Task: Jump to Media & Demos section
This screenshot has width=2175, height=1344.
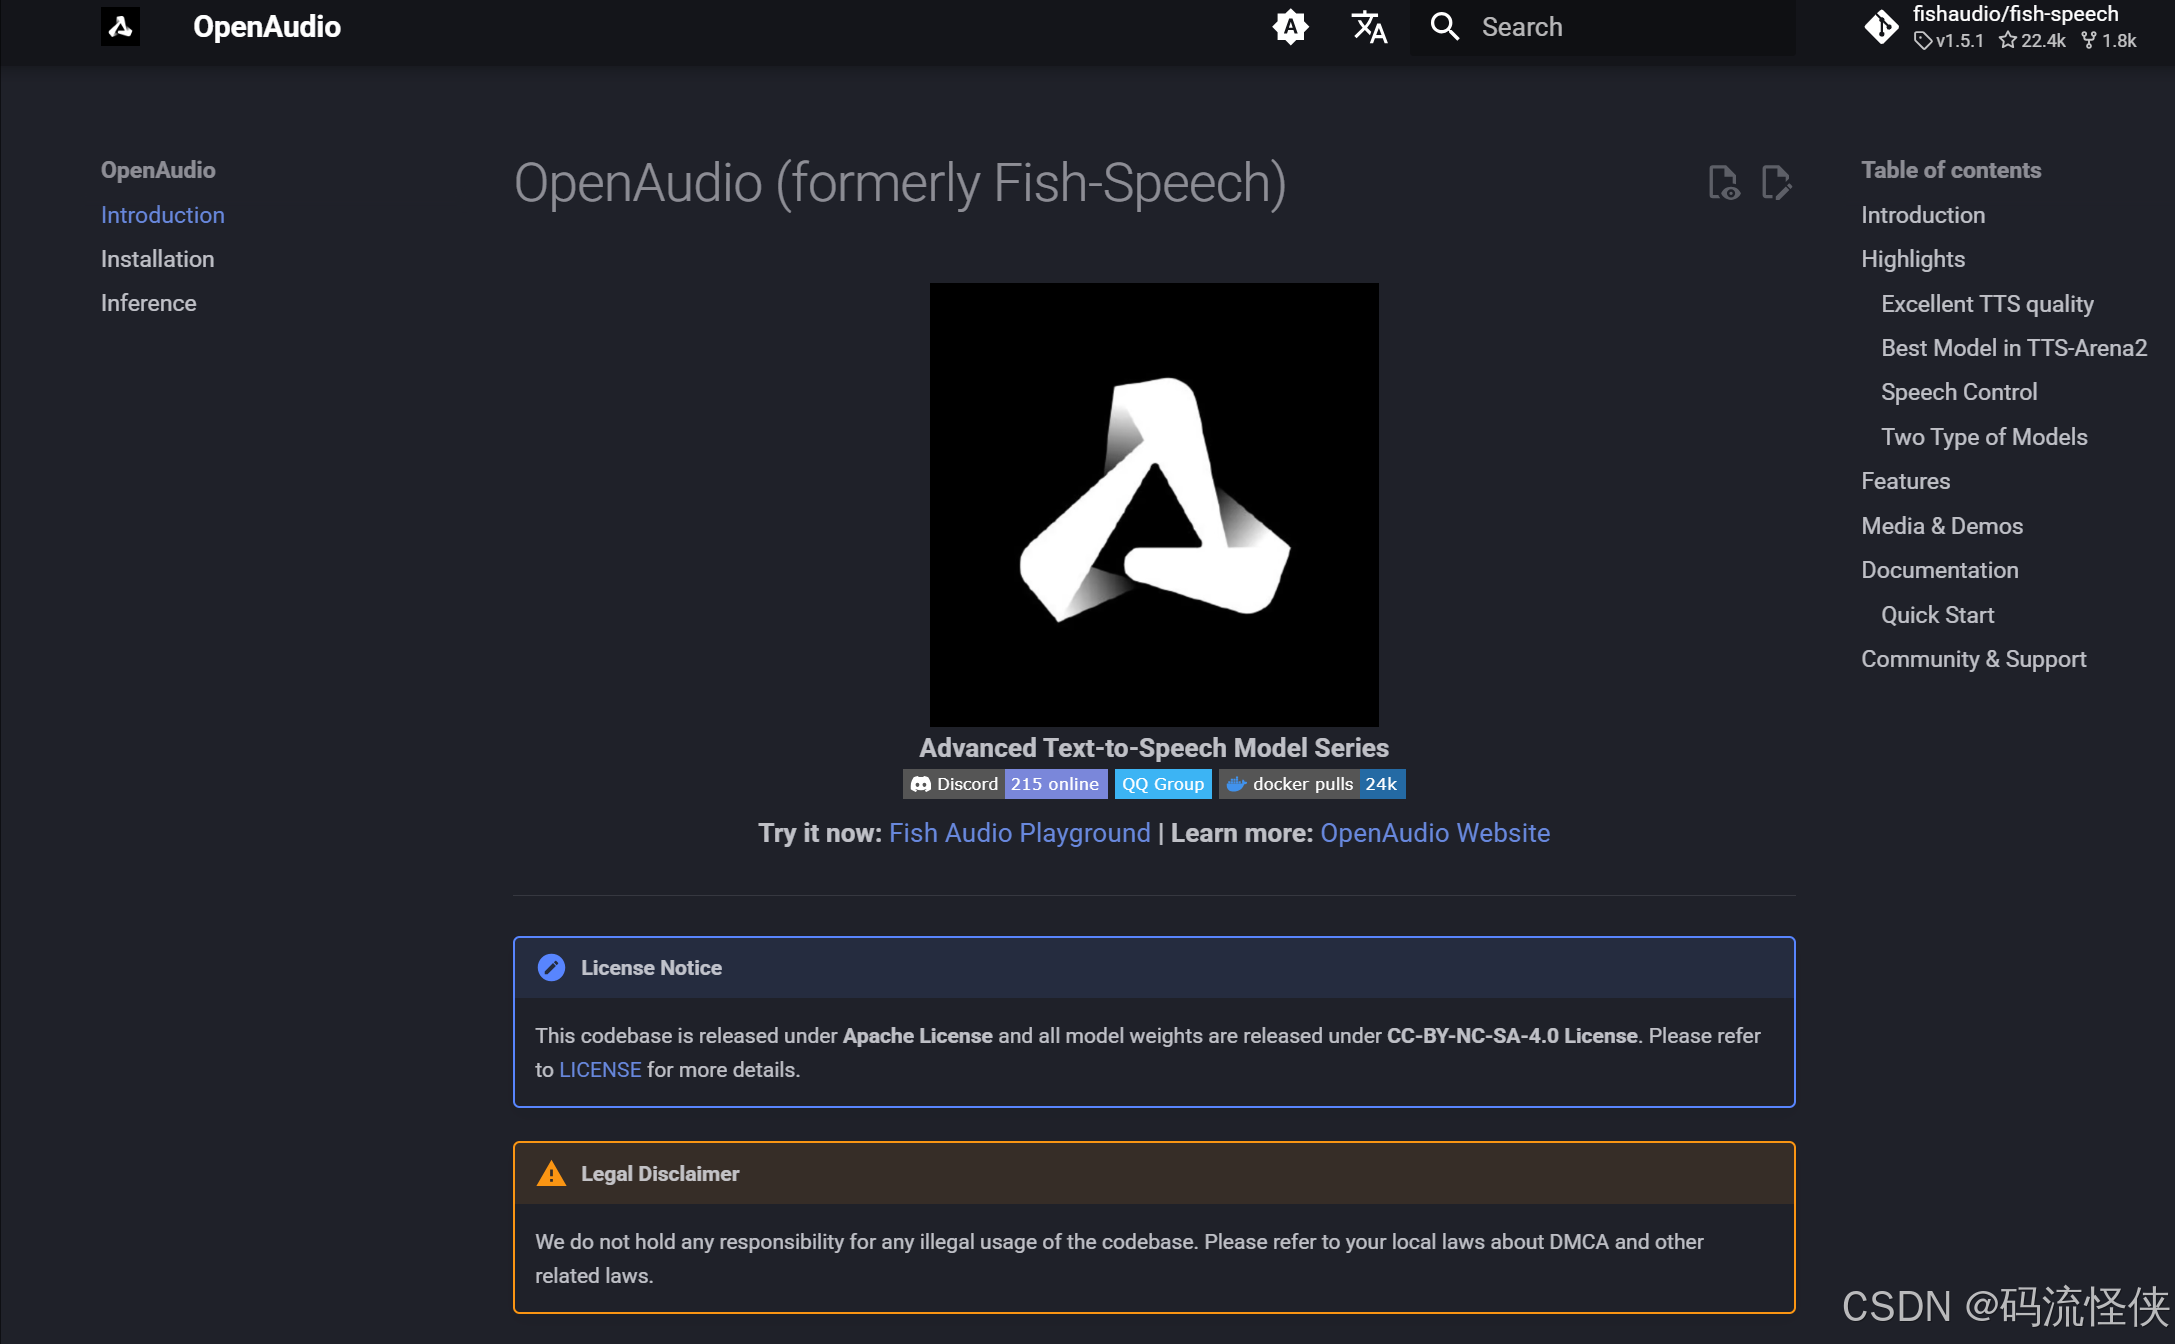Action: [x=1941, y=526]
